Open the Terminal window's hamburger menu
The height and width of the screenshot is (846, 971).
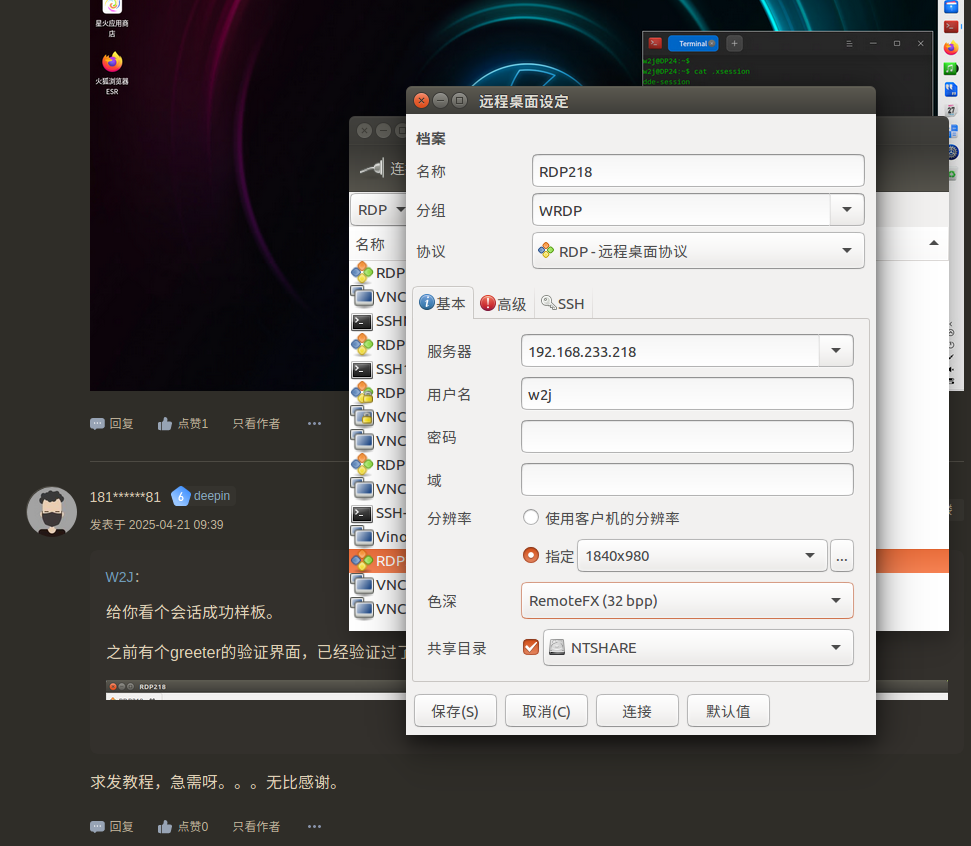[x=849, y=43]
